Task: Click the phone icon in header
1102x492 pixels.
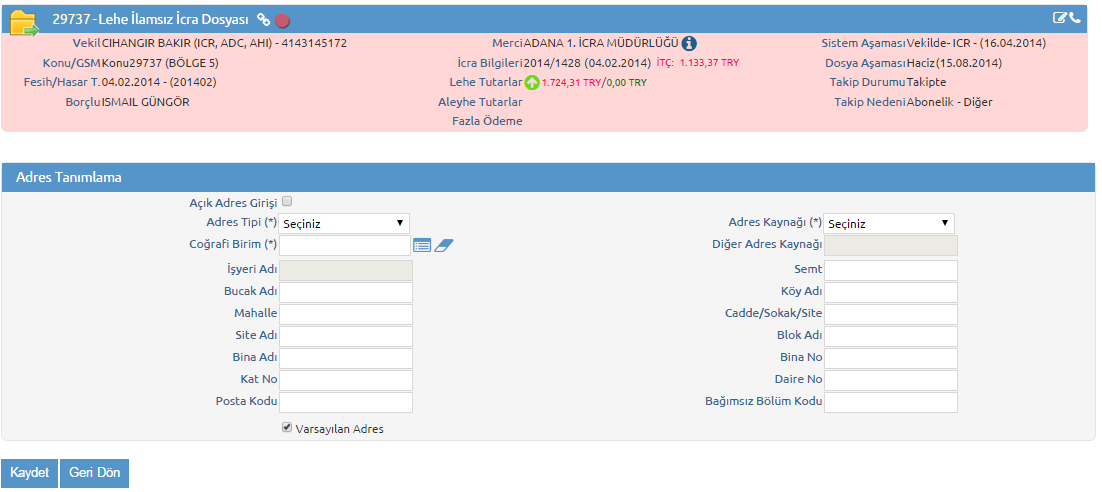Action: pyautogui.click(x=1075, y=18)
